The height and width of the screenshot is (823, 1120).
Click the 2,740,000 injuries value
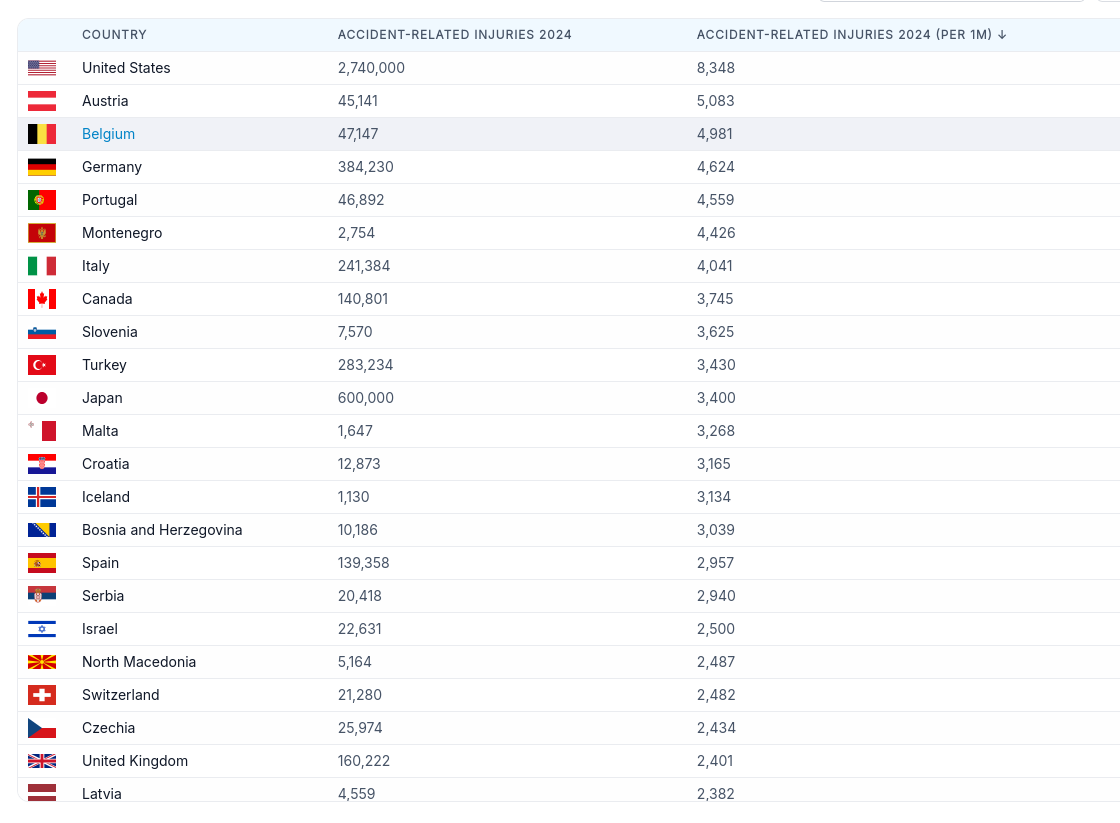[x=371, y=68]
